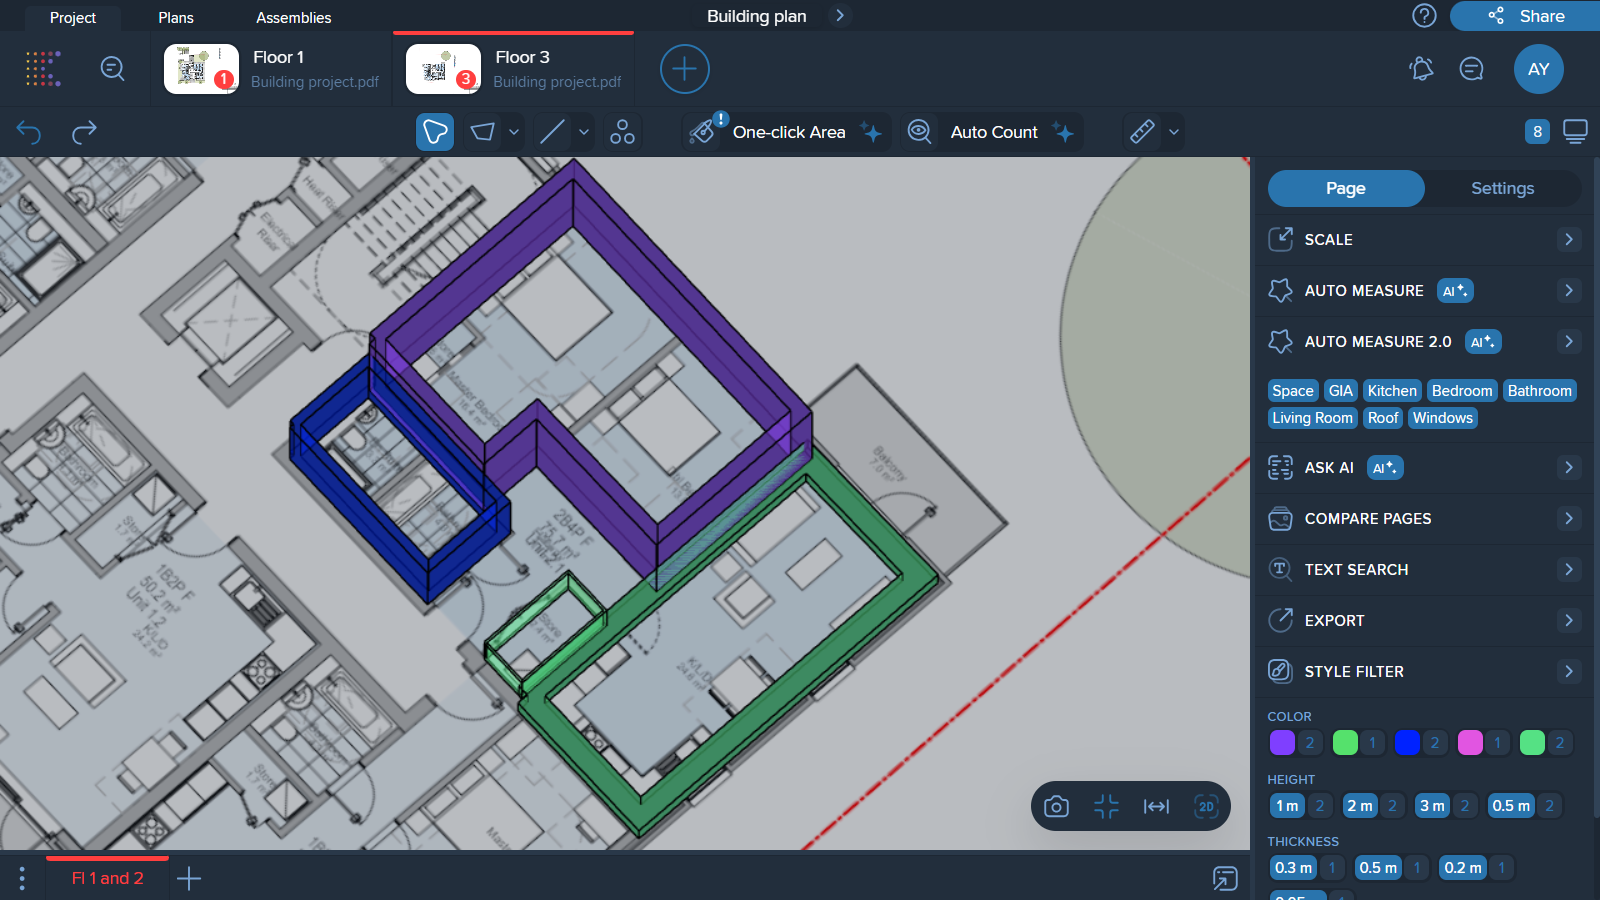Filter by blue color swatch
Screen dimensions: 1600x900
tap(1407, 743)
